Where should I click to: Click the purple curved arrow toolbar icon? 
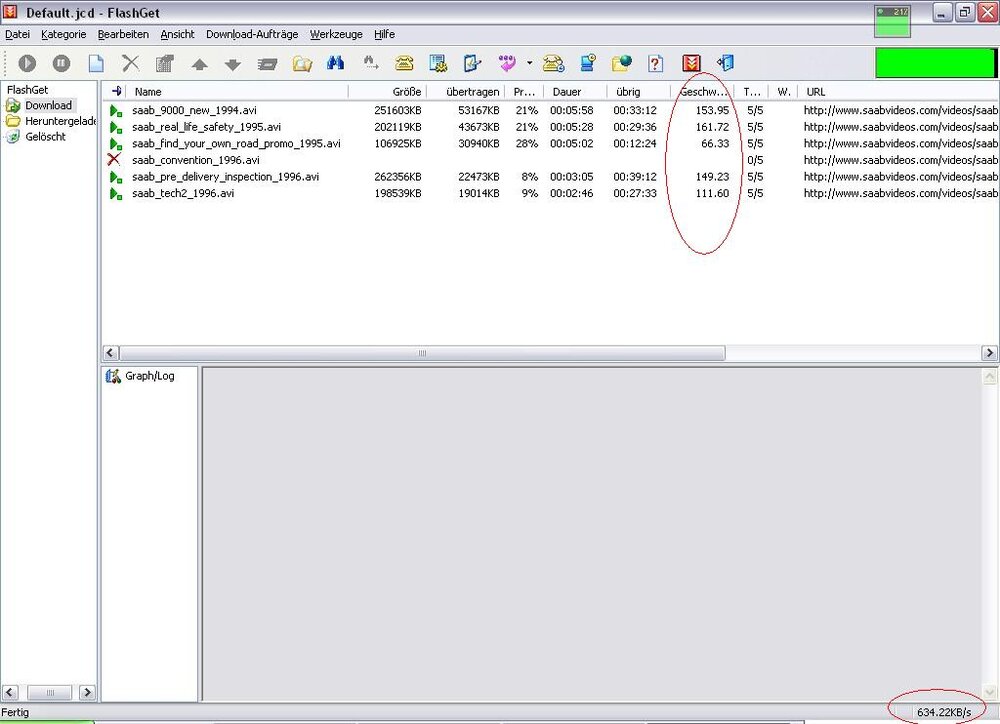tap(508, 63)
